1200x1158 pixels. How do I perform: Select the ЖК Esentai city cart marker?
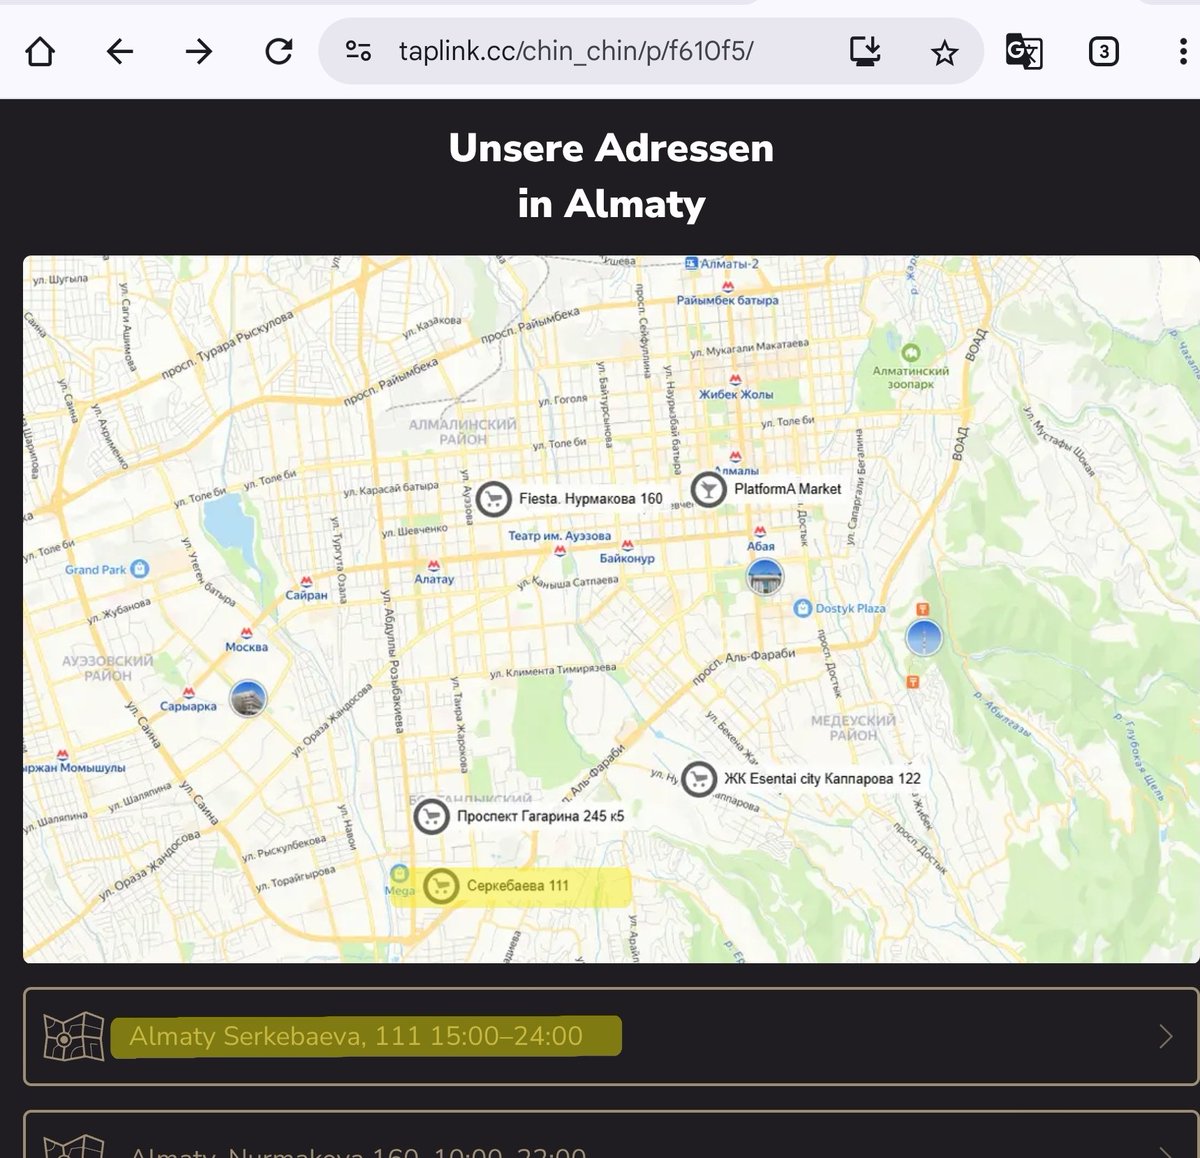(x=699, y=779)
